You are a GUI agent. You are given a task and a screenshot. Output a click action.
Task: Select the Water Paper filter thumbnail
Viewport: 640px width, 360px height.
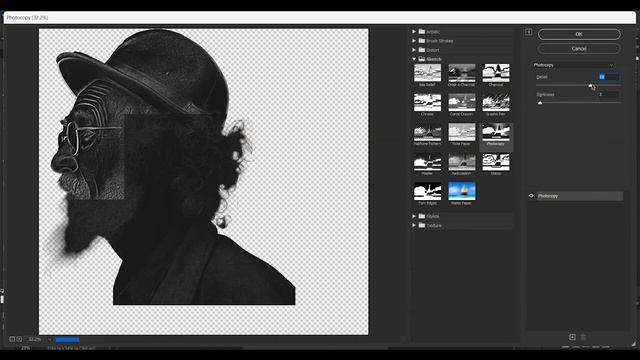tap(462, 191)
